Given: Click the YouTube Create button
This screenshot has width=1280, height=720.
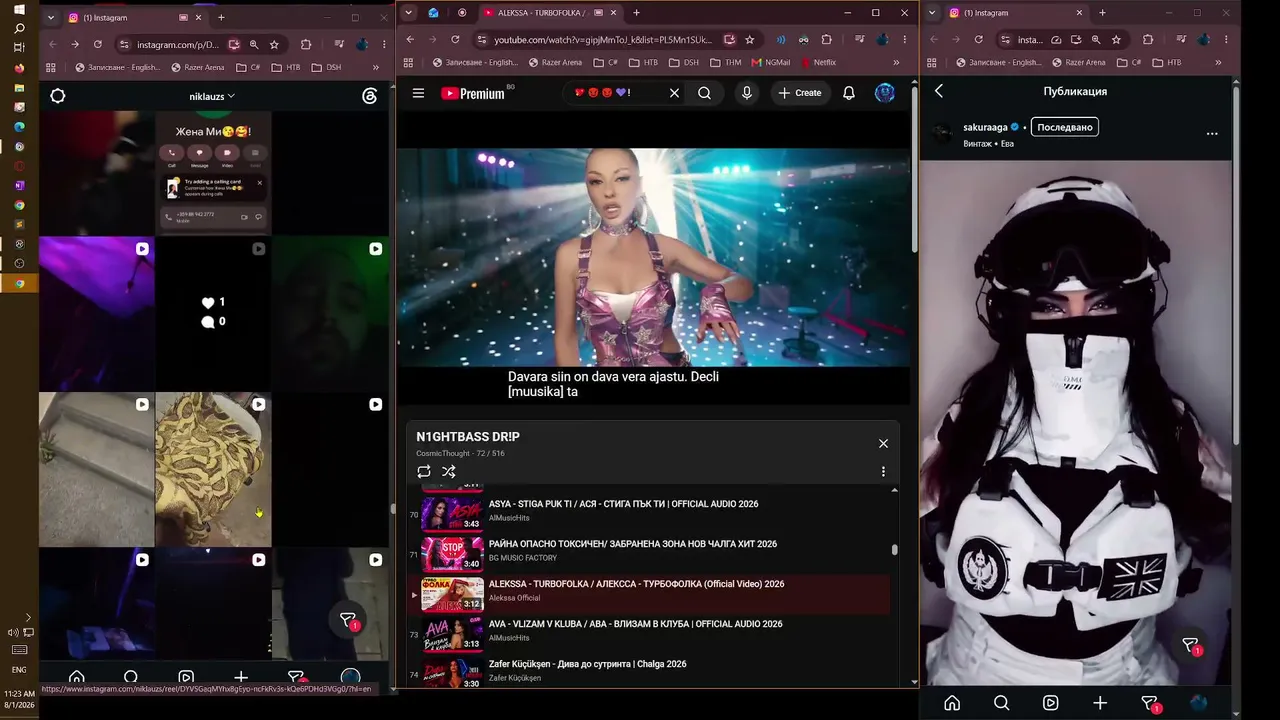Looking at the screenshot, I should pyautogui.click(x=800, y=93).
